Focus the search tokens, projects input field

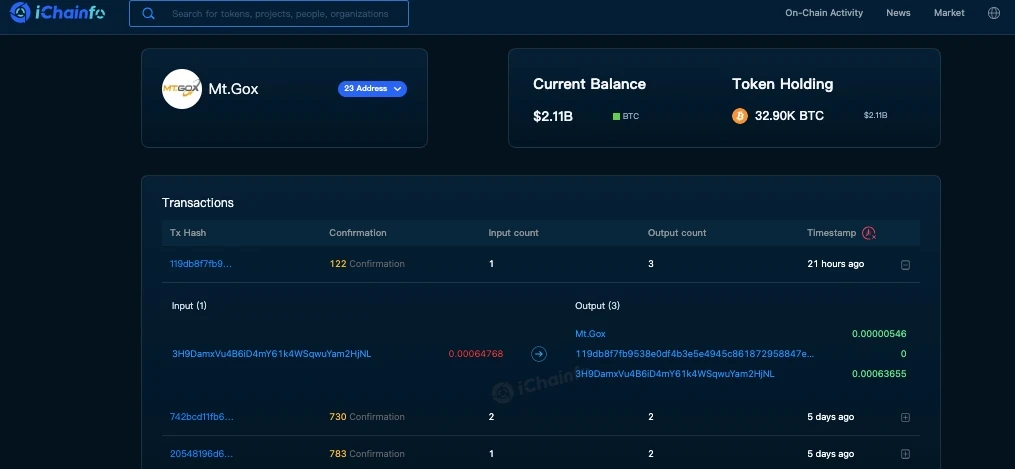tap(269, 14)
